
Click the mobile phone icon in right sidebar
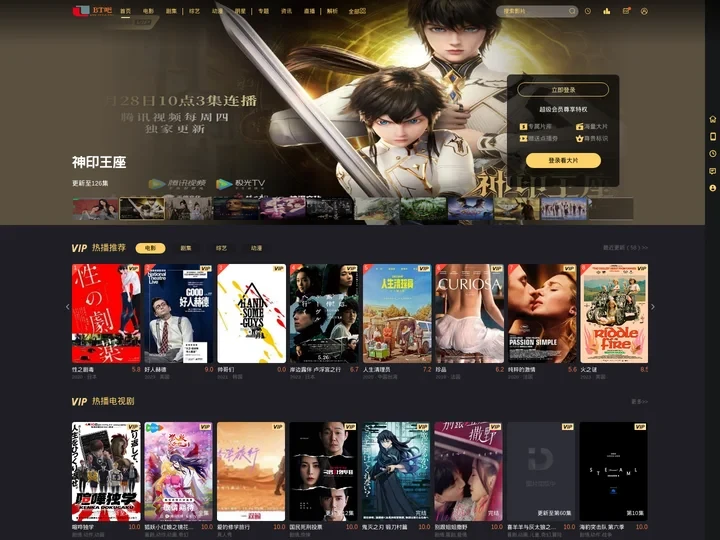[713, 136]
